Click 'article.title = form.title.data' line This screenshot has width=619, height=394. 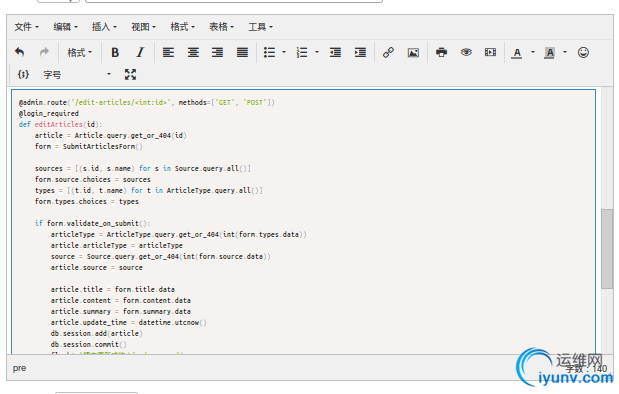tap(113, 289)
